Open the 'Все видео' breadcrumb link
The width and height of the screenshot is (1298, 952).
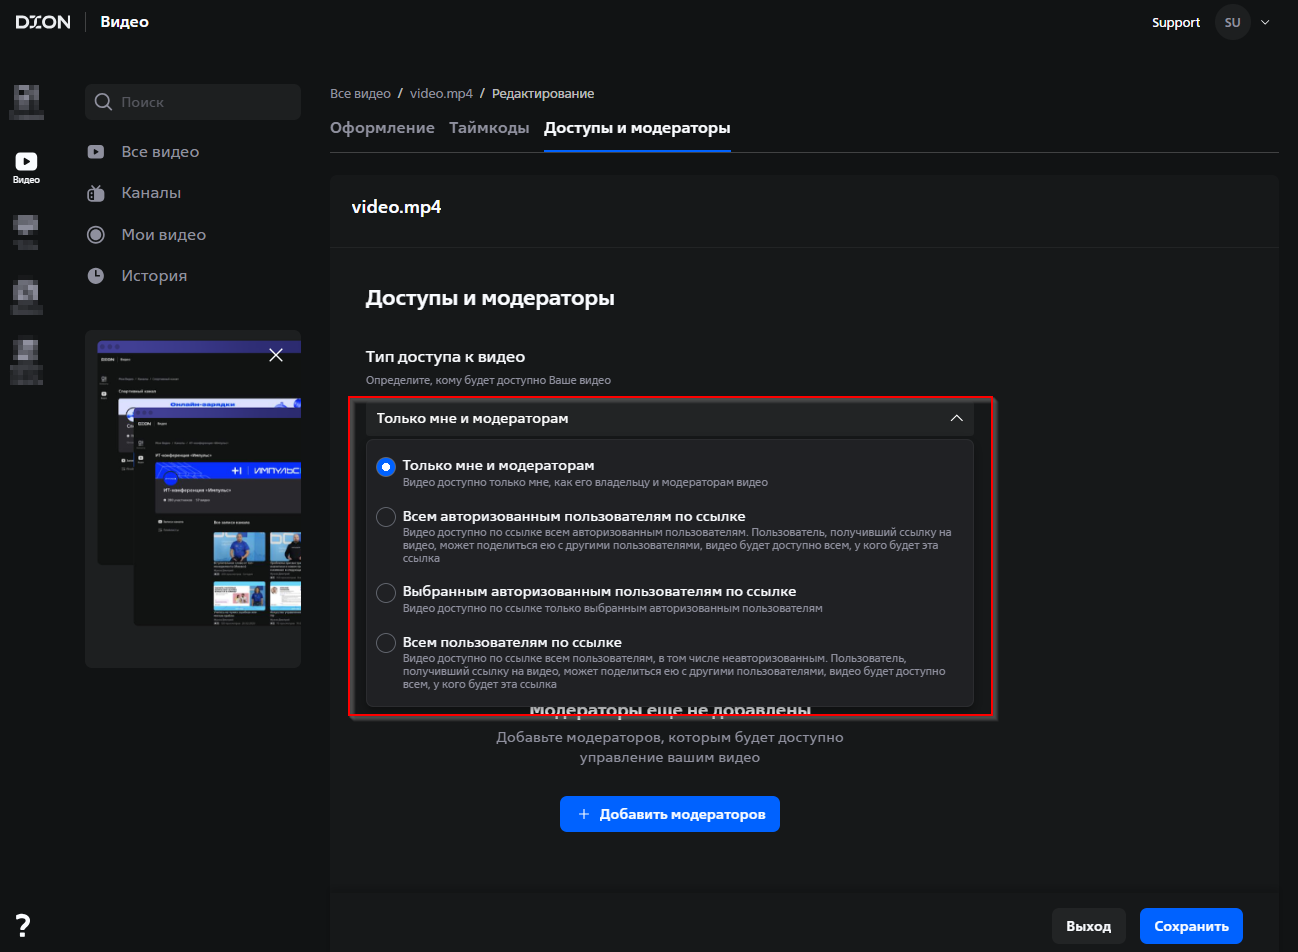point(360,93)
